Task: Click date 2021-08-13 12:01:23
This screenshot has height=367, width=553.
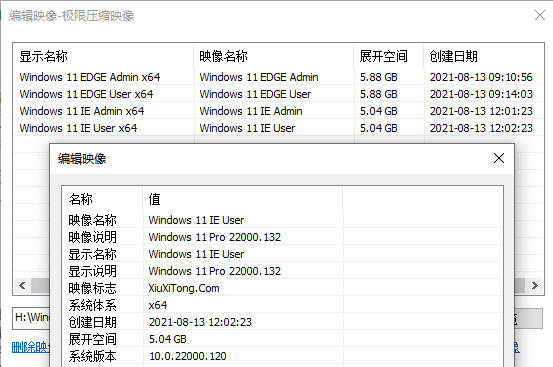Action: pos(481,111)
